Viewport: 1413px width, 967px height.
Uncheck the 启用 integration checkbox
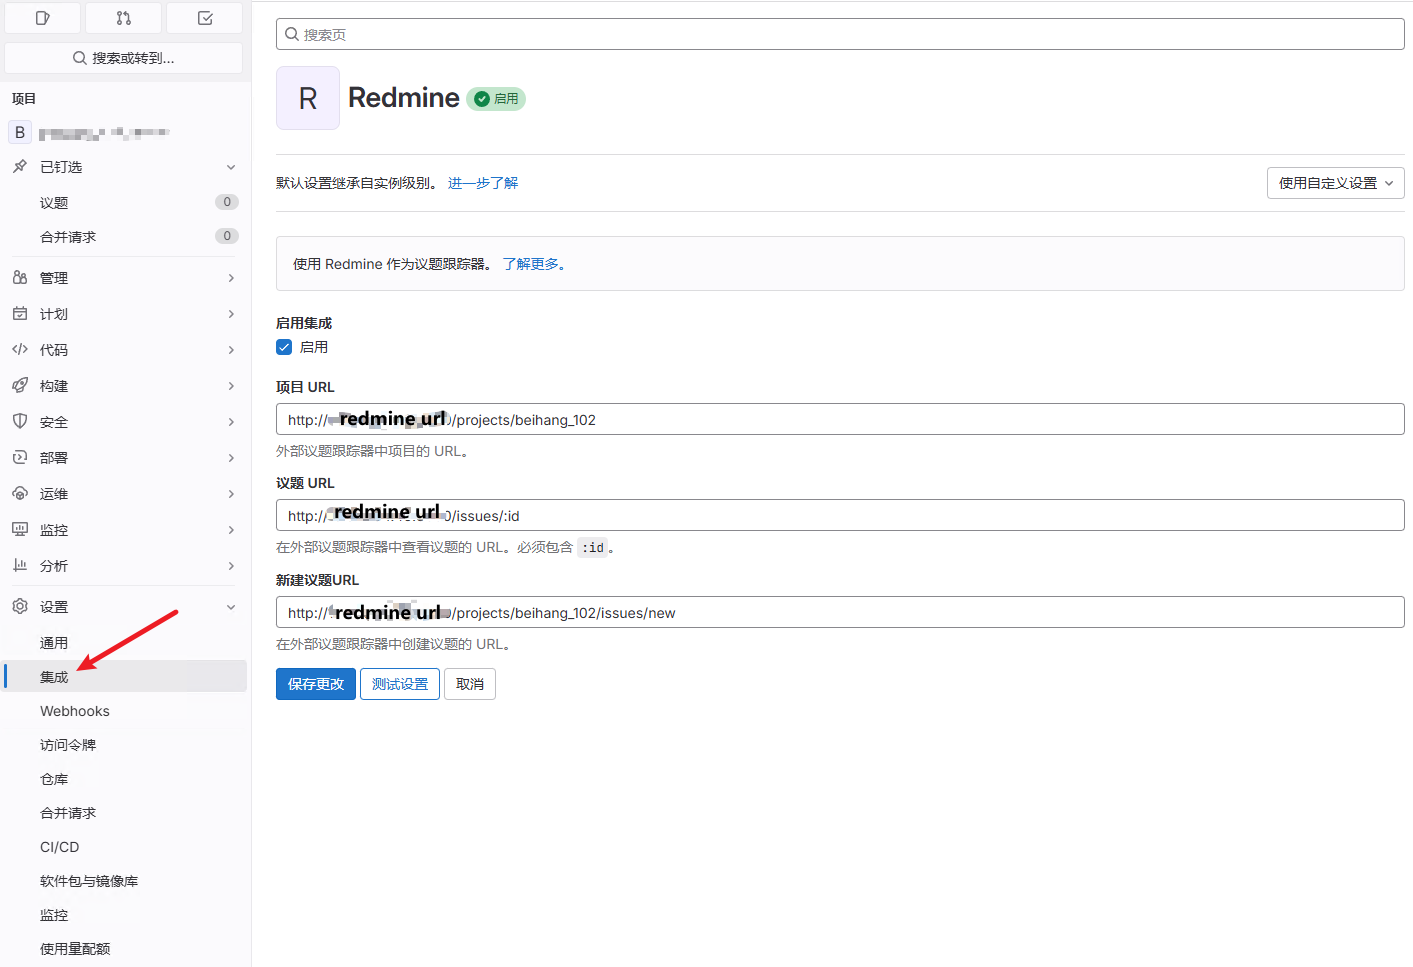click(x=284, y=347)
